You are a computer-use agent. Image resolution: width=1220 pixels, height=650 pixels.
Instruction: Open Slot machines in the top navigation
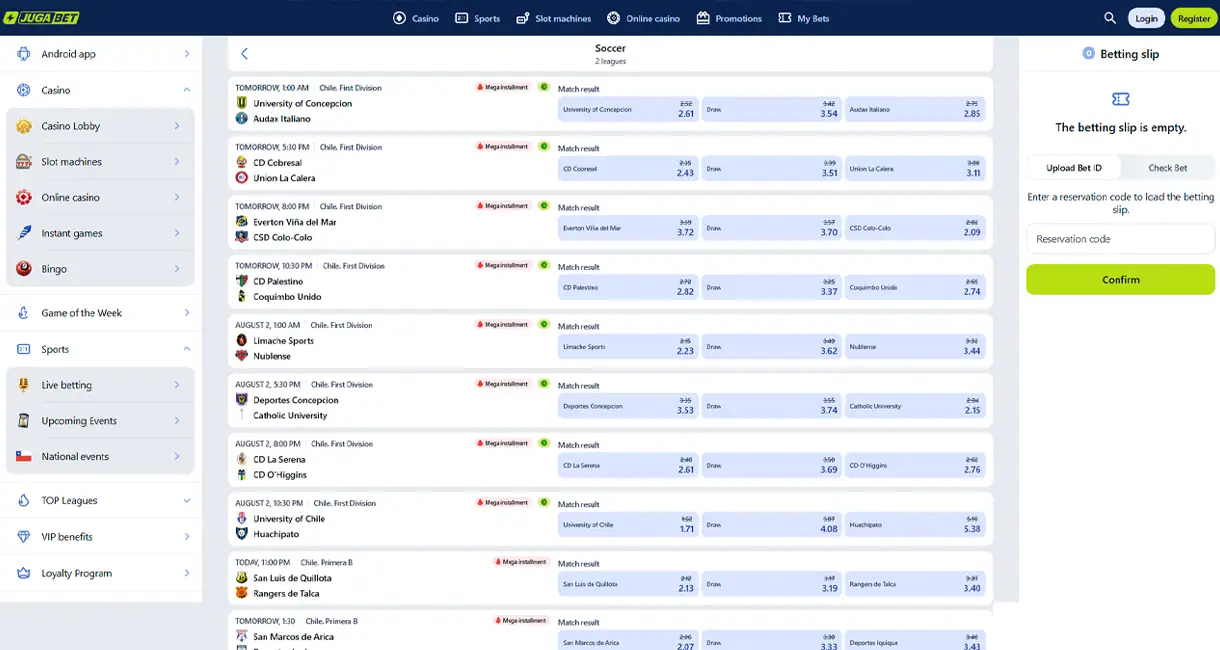point(554,18)
